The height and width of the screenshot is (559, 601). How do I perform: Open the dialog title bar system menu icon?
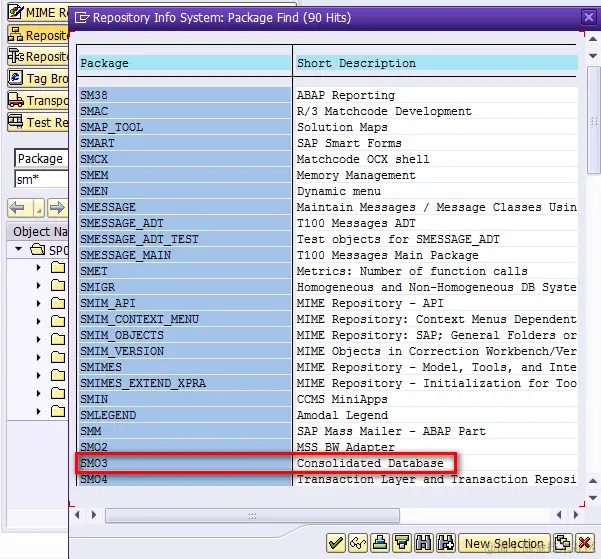click(x=82, y=18)
